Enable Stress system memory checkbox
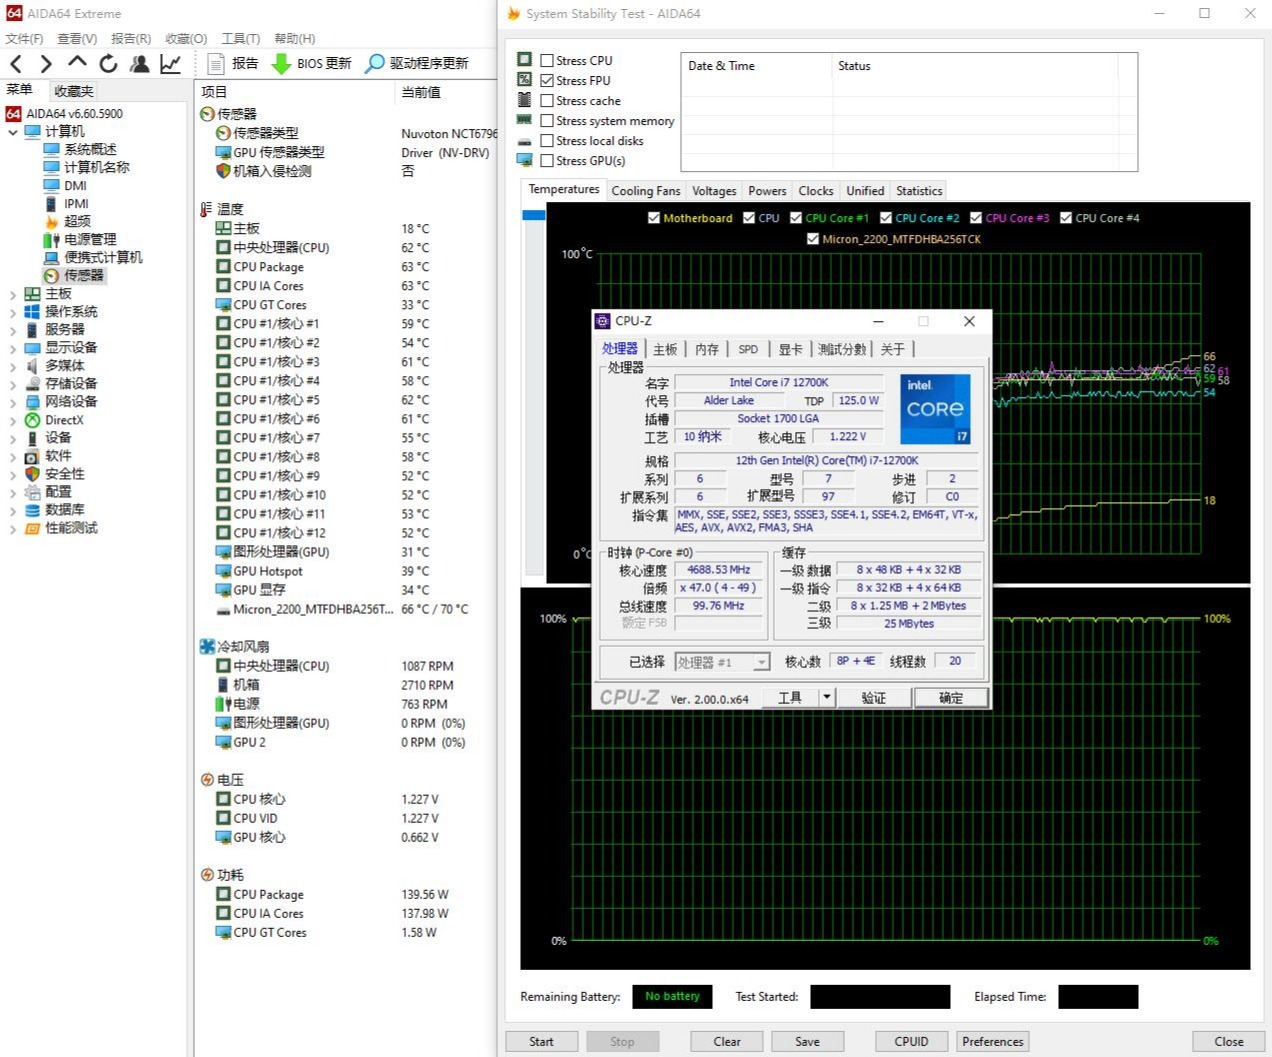 pos(547,120)
